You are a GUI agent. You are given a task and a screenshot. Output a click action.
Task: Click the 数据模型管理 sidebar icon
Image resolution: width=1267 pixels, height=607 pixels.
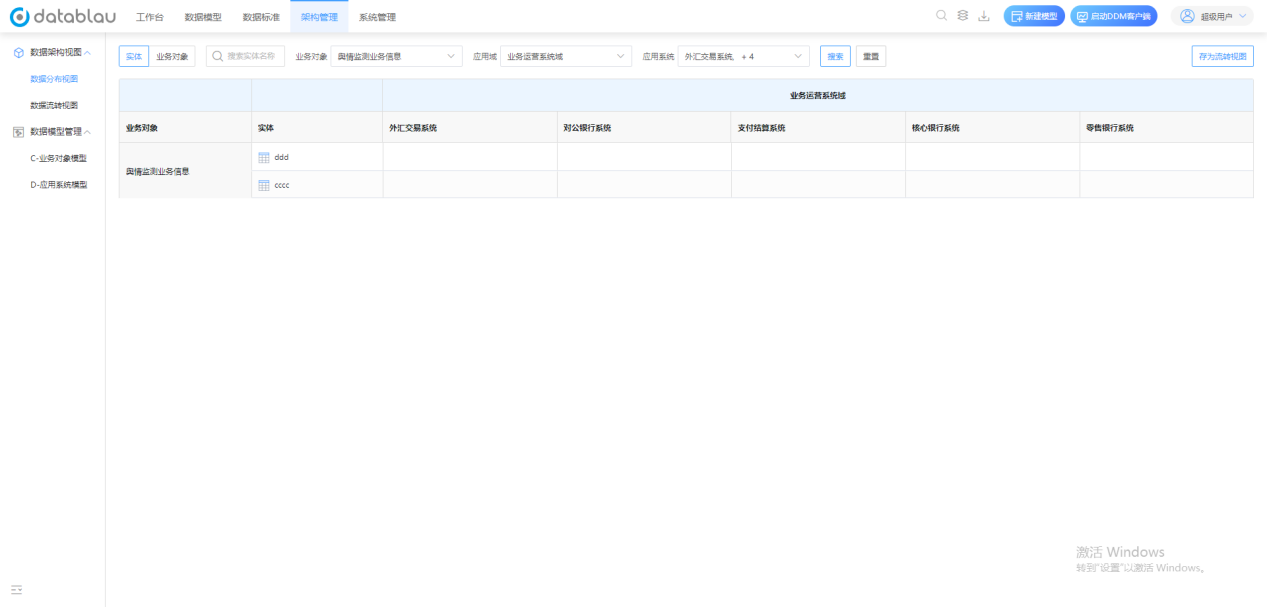point(18,131)
